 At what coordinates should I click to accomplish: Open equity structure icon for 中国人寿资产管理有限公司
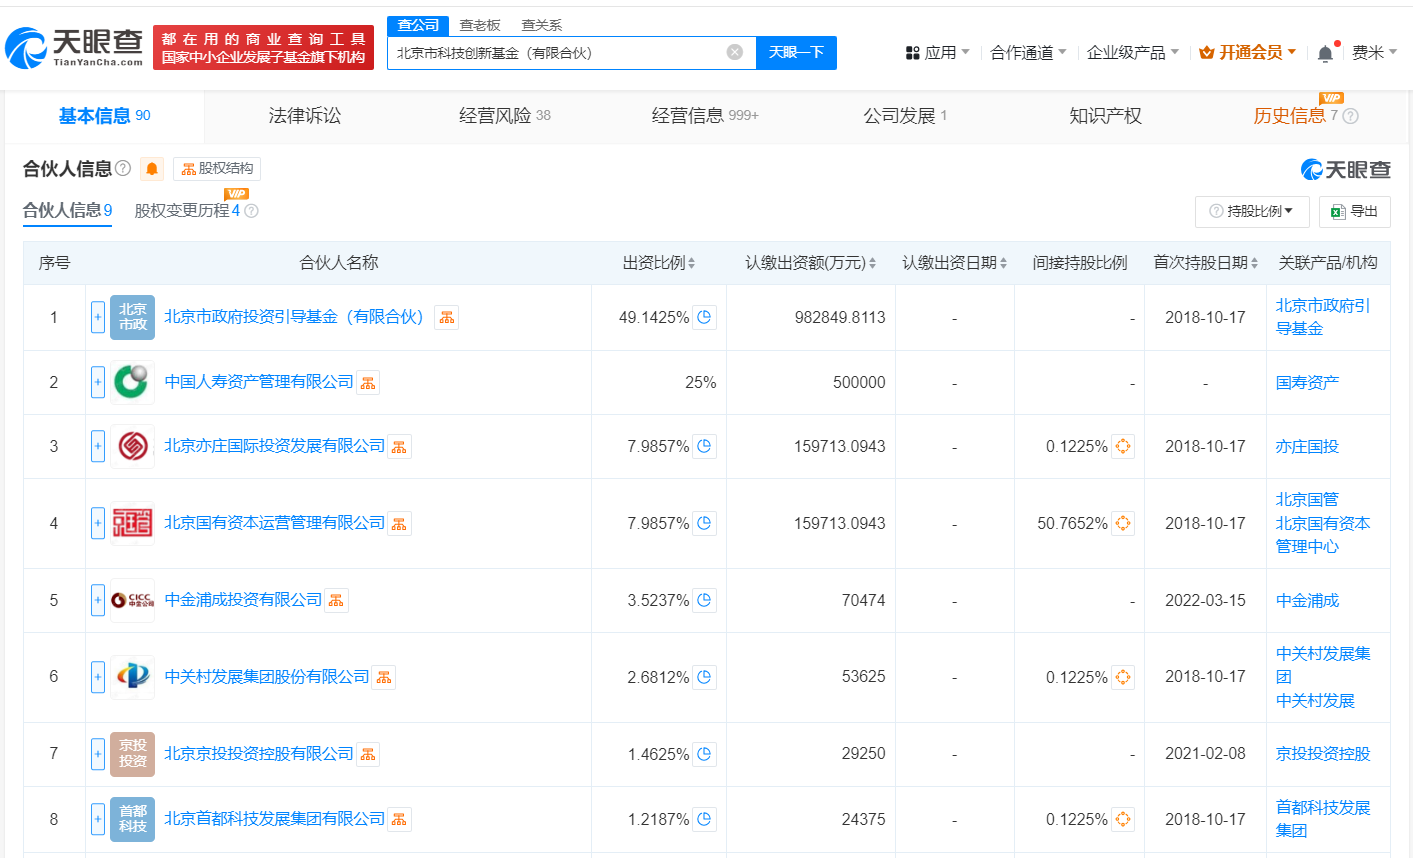point(368,383)
